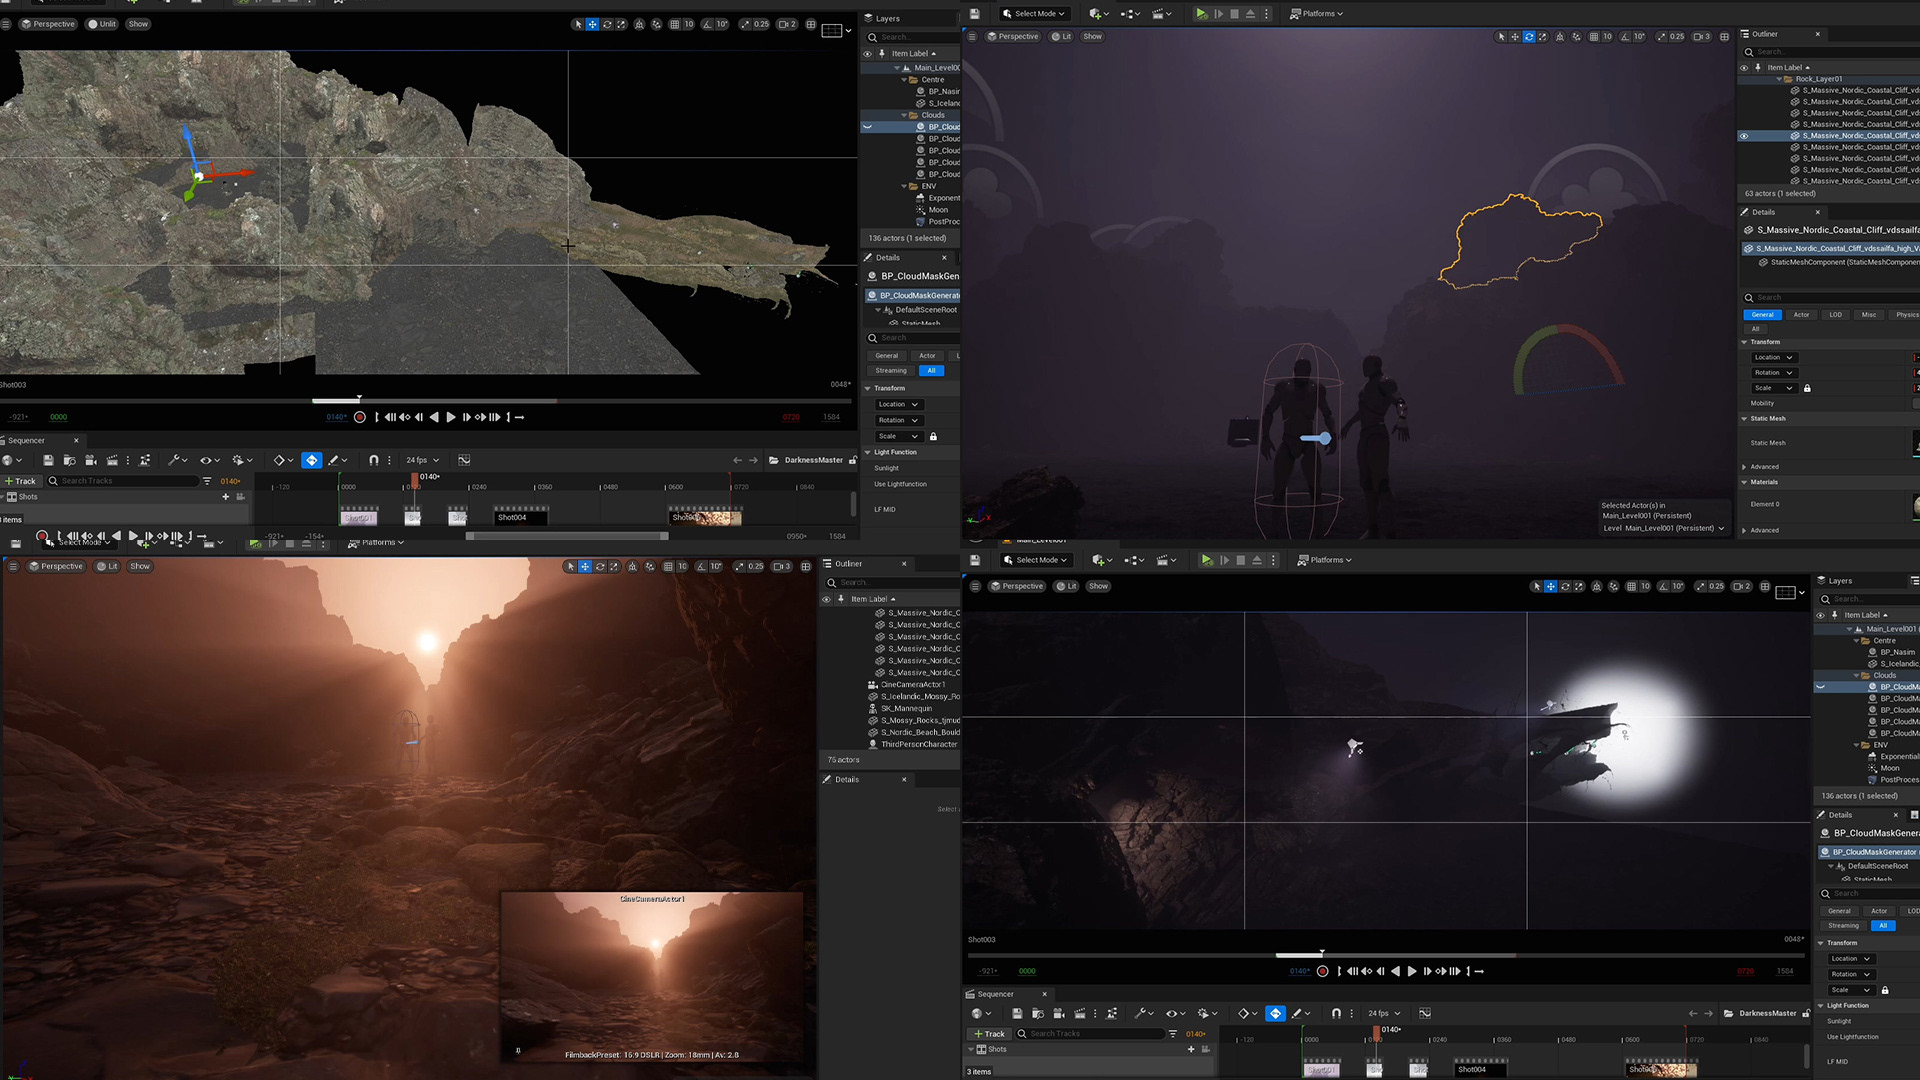Screen dimensions: 1920x1080
Task: Toggle scale lock in the Coastal Cliff details
Action: pos(1807,388)
